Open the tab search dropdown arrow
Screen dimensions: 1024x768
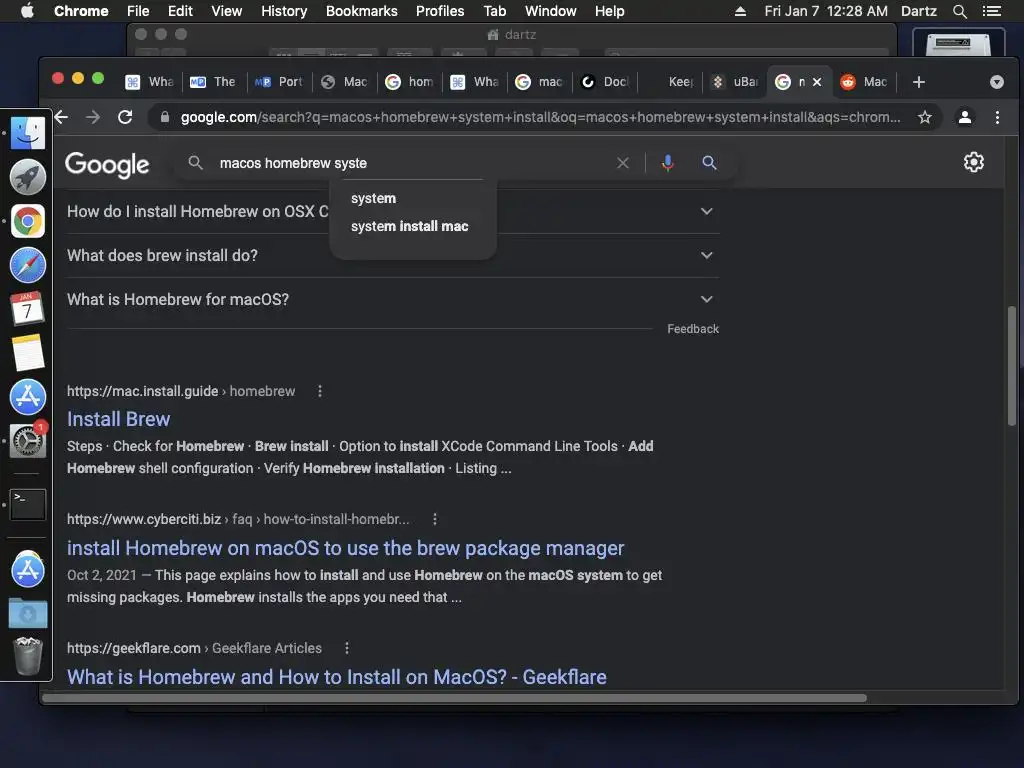tap(997, 82)
